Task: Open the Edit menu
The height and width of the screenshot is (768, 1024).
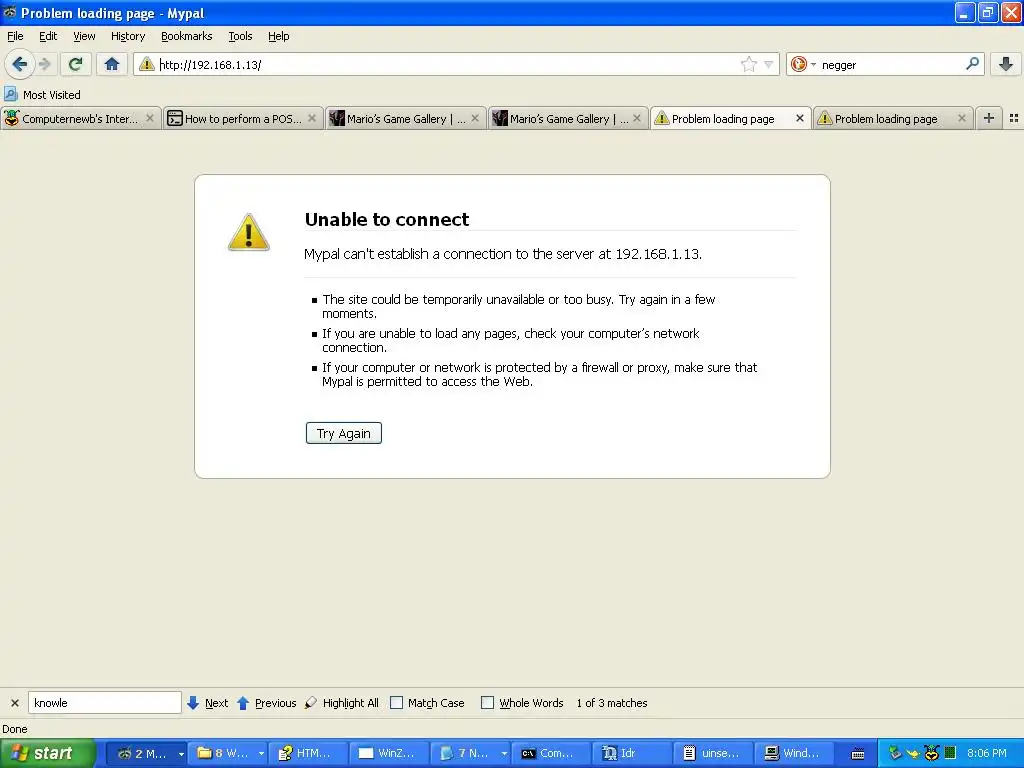Action: 48,36
